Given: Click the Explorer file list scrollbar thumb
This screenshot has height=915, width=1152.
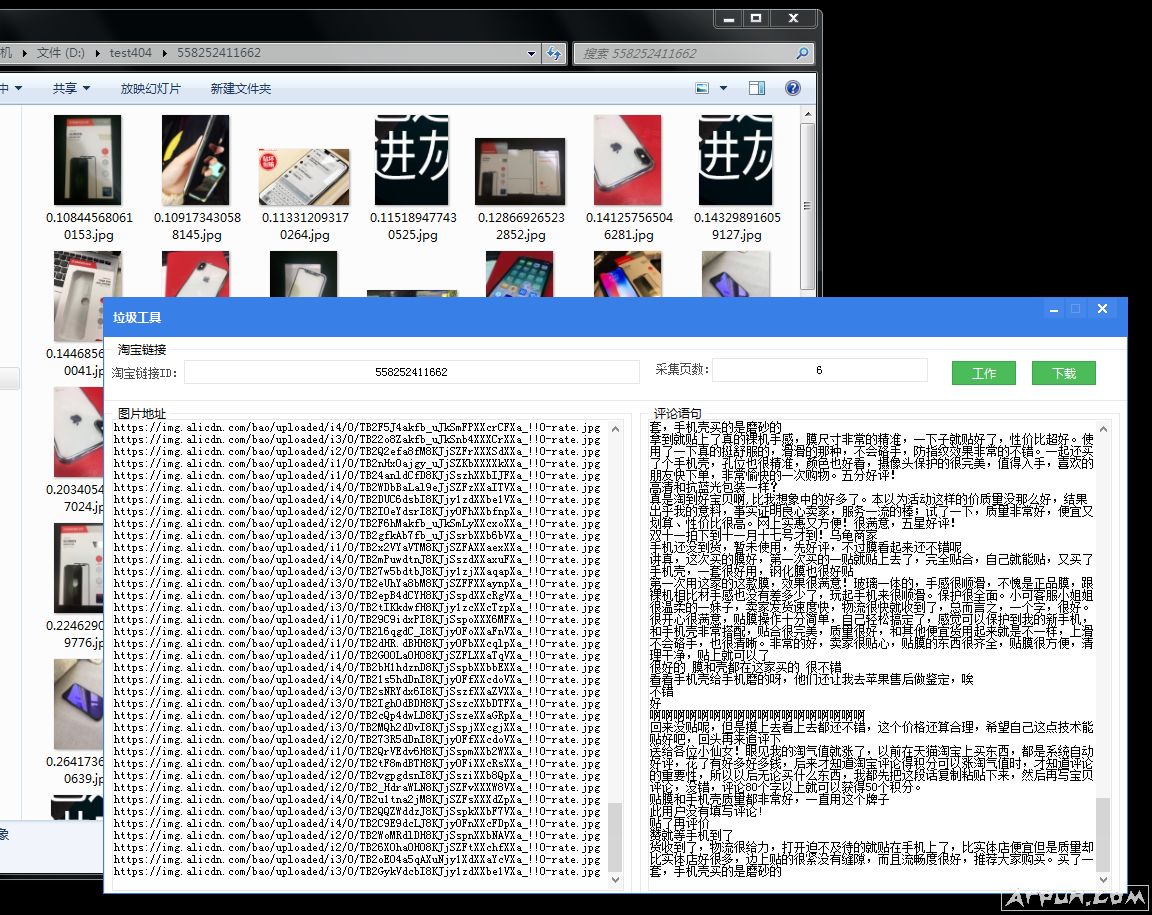Looking at the screenshot, I should 807,206.
